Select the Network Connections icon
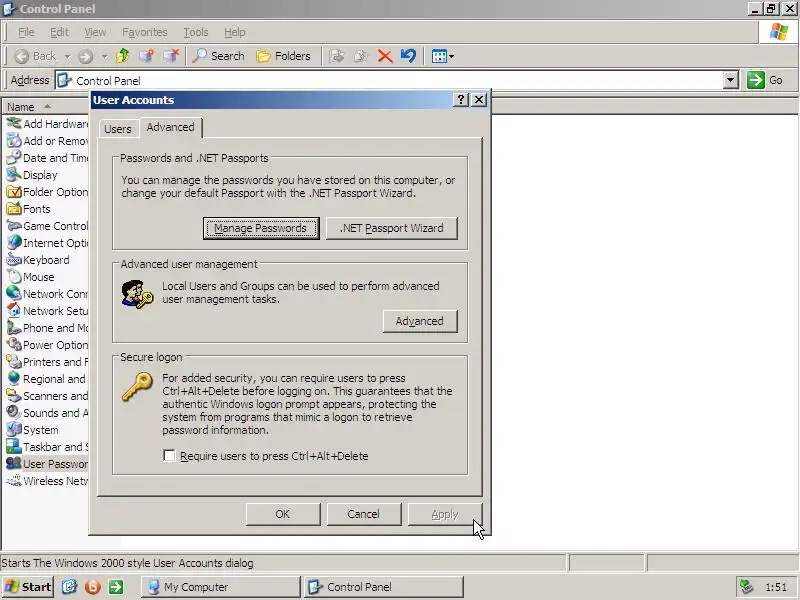The width and height of the screenshot is (800, 600). tap(14, 294)
